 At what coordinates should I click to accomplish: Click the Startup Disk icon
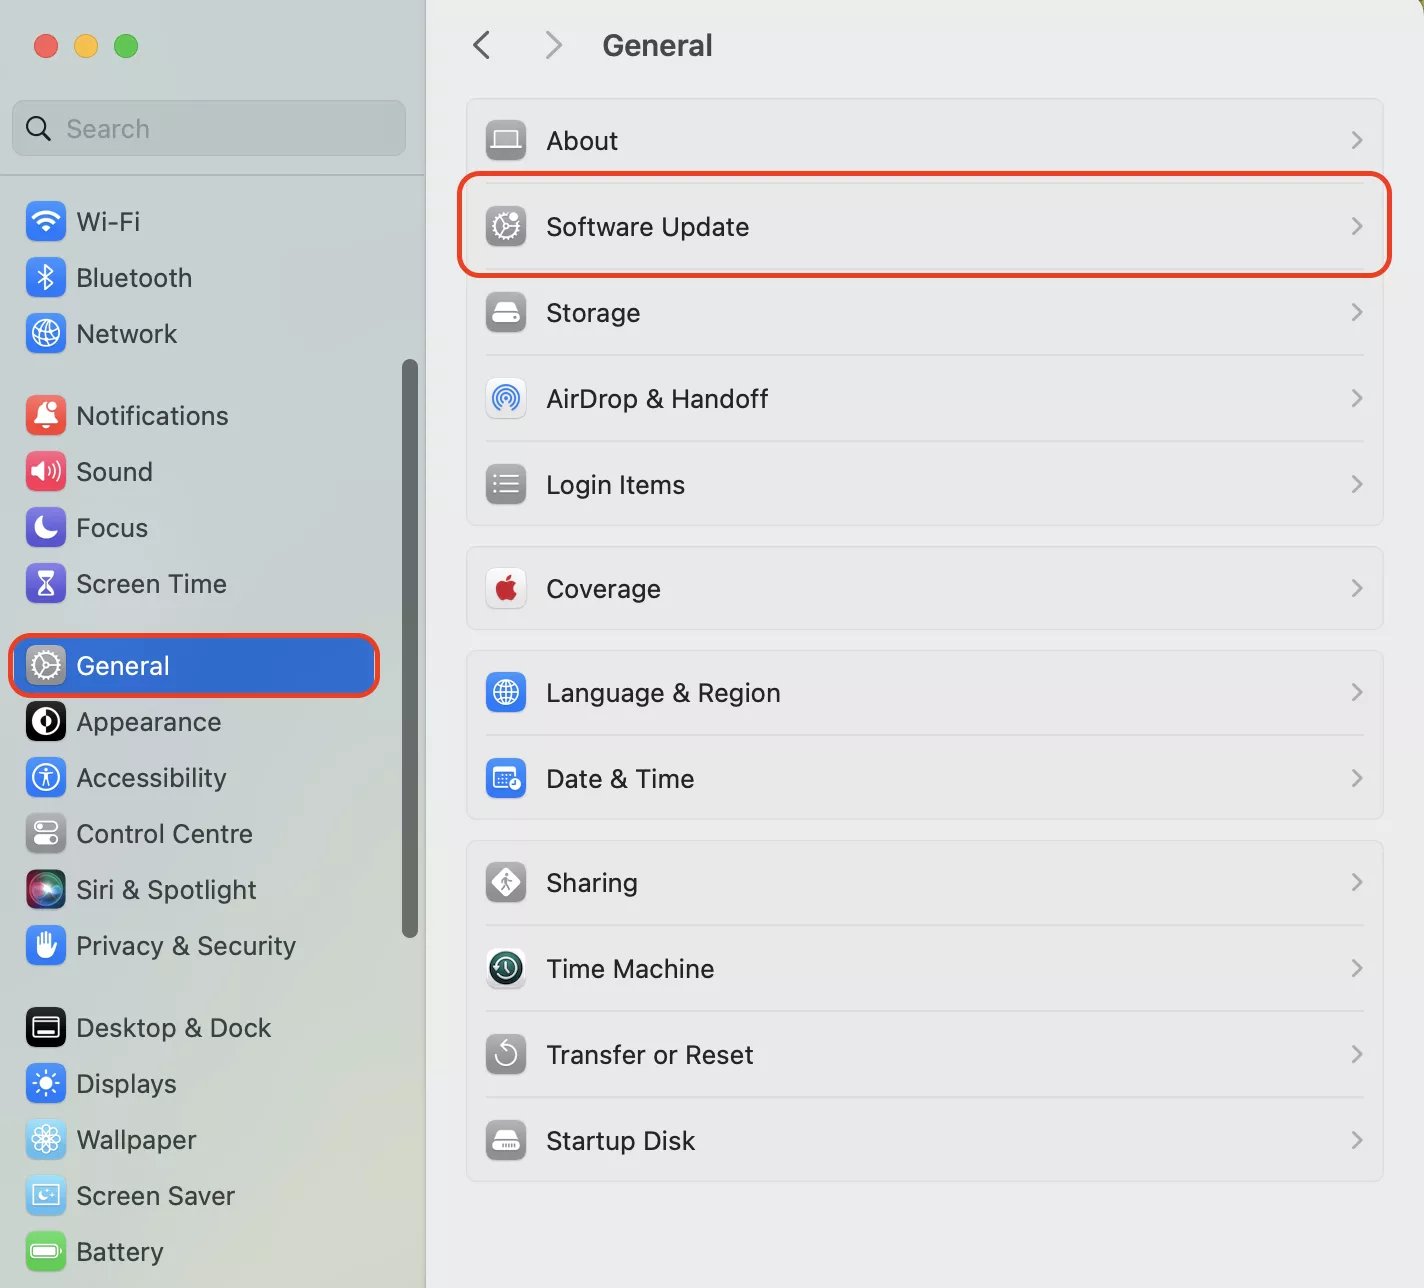click(506, 1140)
